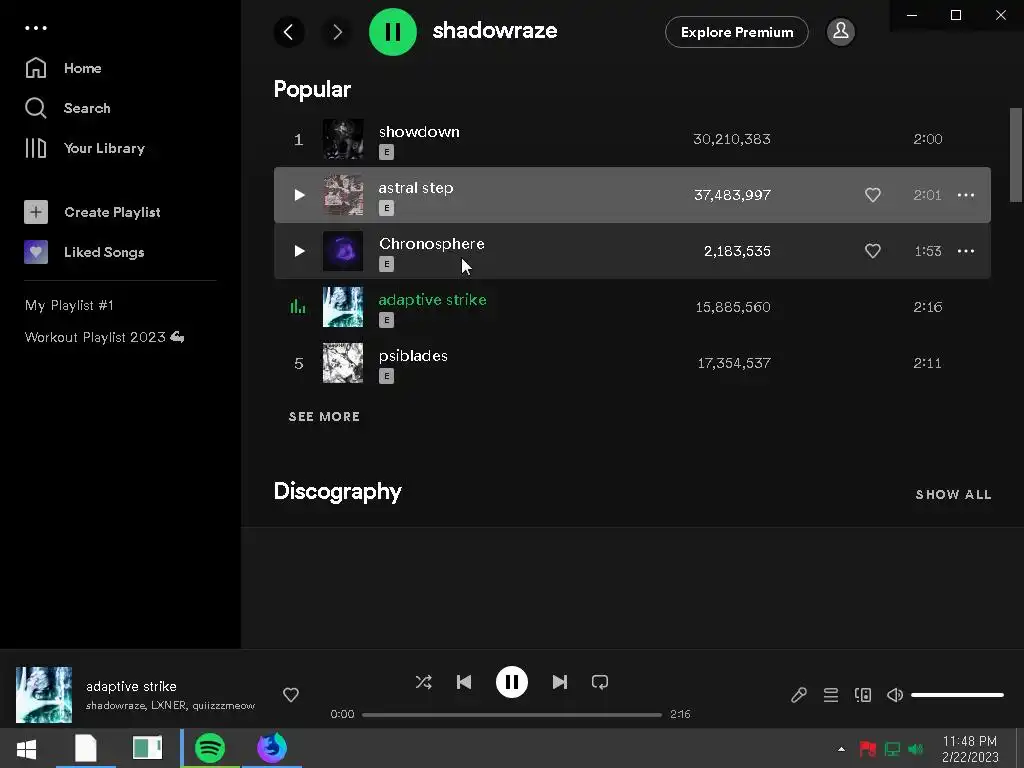This screenshot has width=1024, height=768.
Task: Click the showdown album thumbnail
Action: tap(343, 138)
